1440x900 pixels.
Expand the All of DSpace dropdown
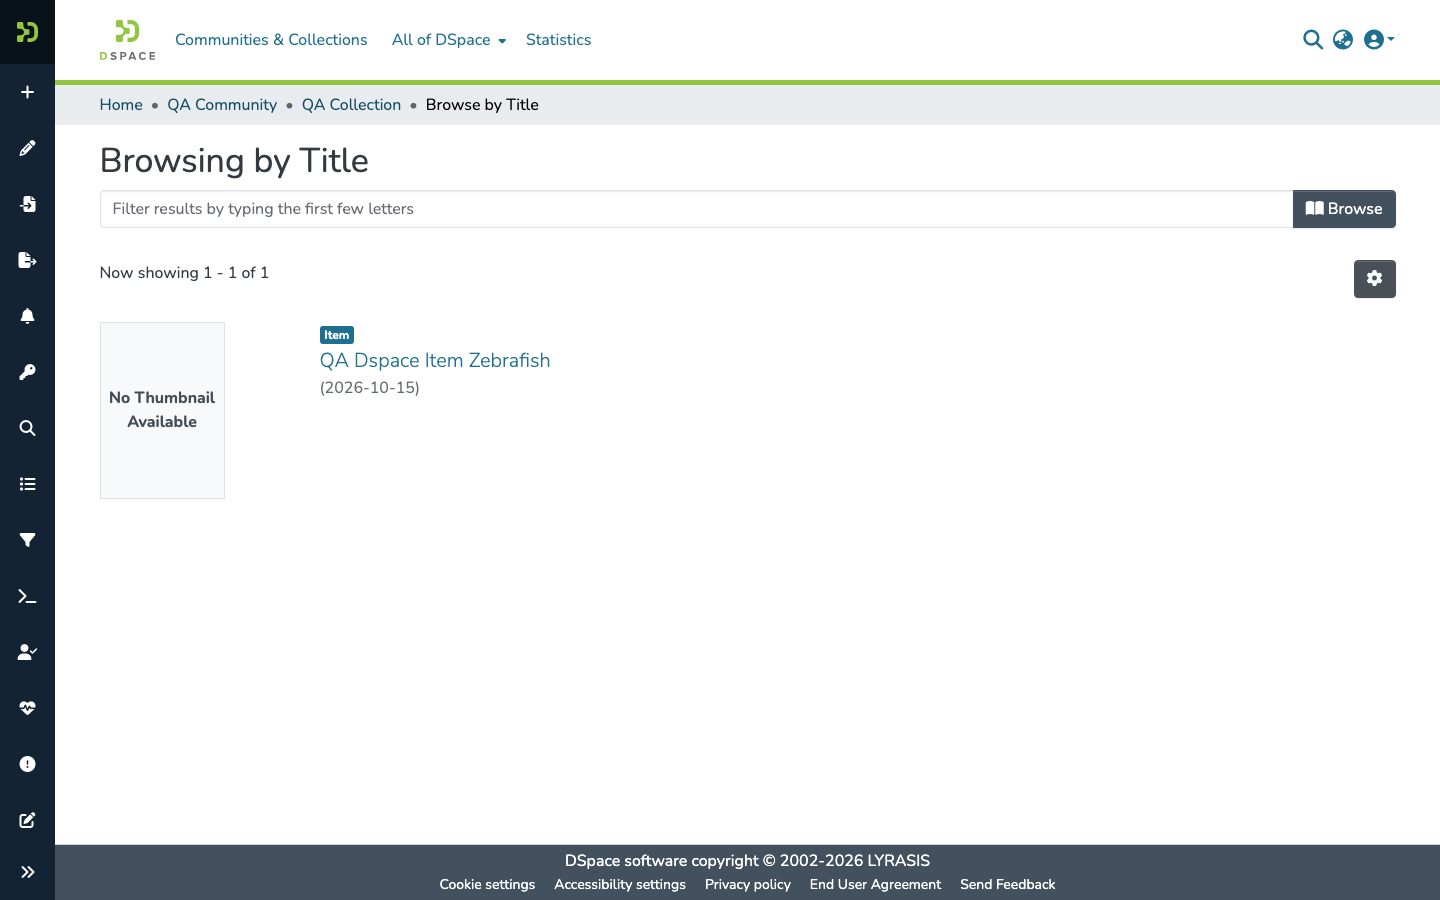point(449,40)
